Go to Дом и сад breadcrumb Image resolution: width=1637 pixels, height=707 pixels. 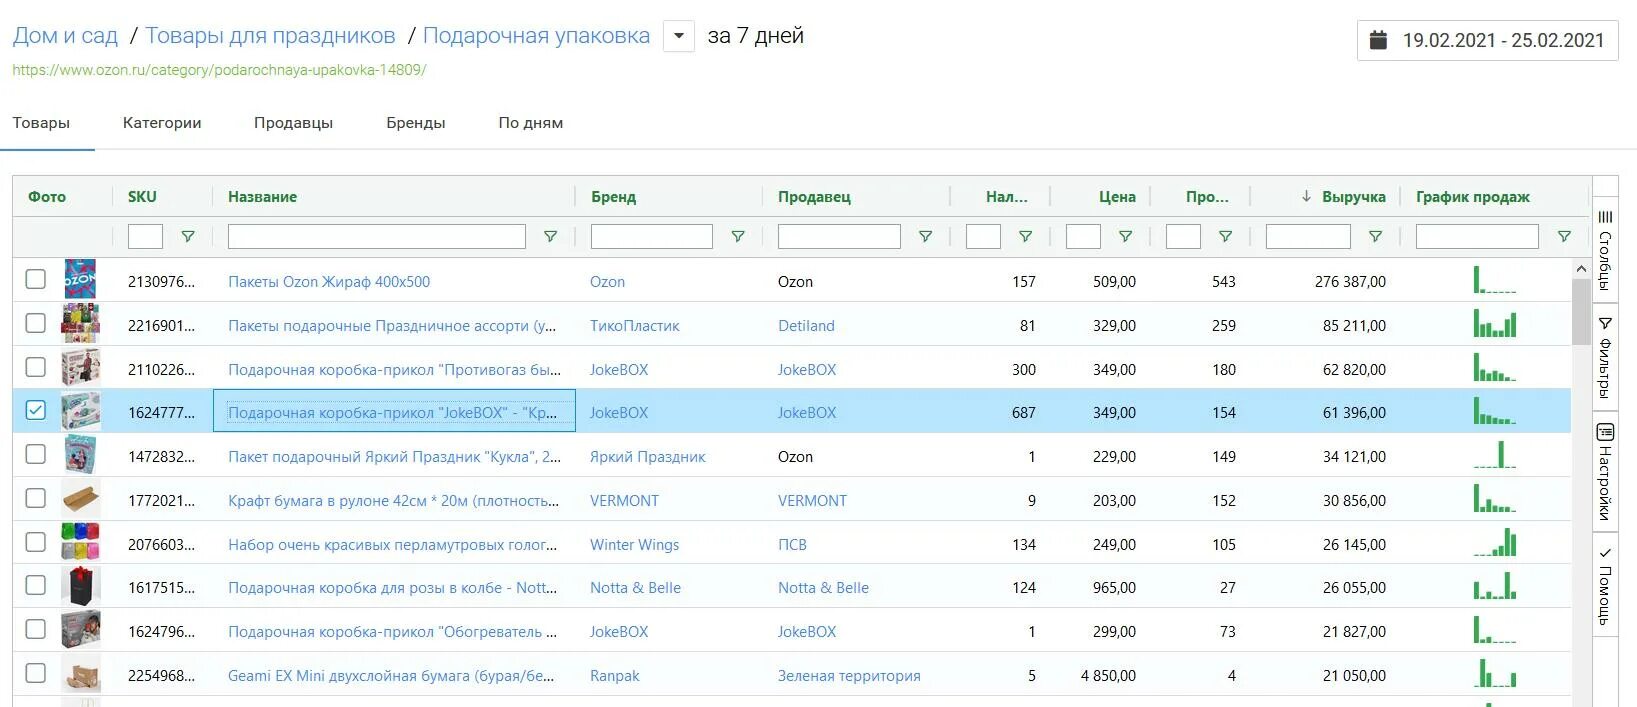(65, 36)
